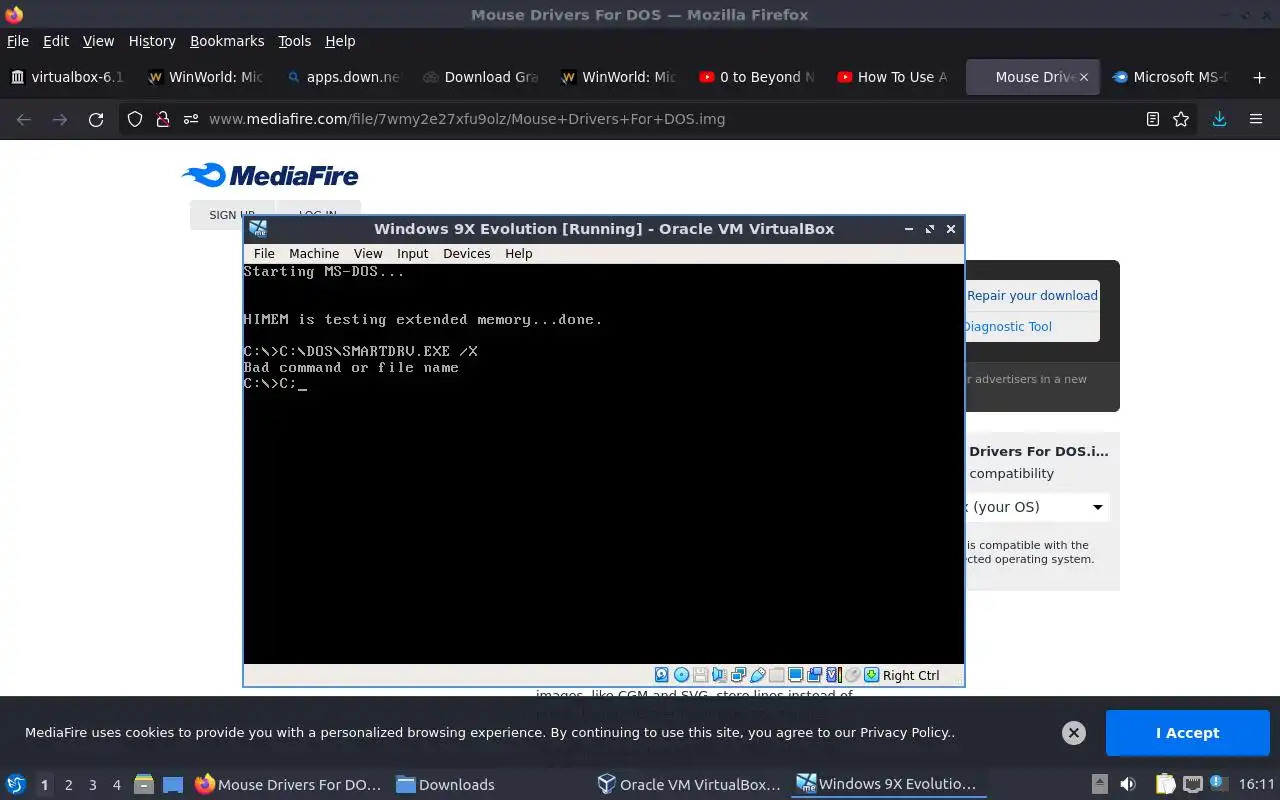
Task: Open VirtualBox Devices menu
Action: point(466,253)
